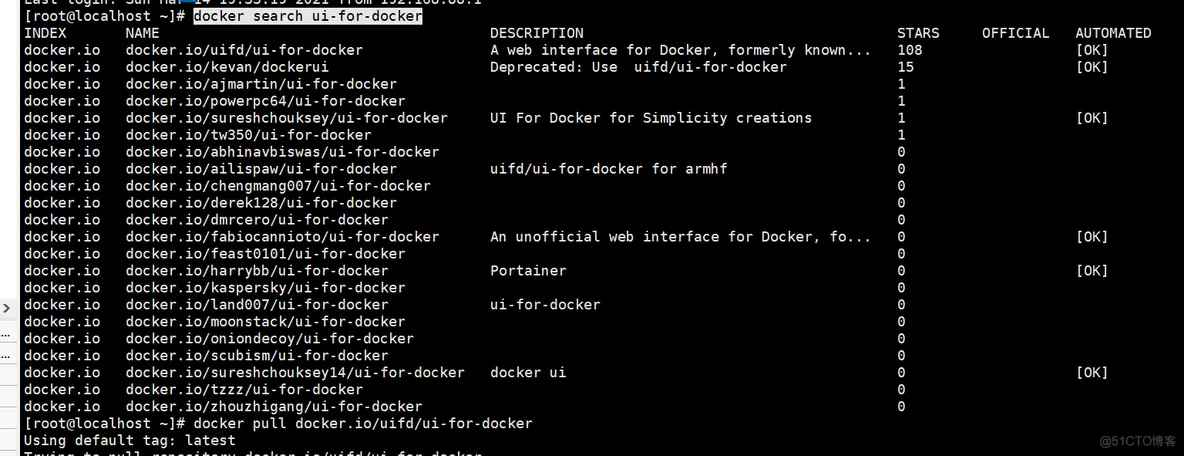Click docker.io/sureshchouksey/ui-for-docker name

point(286,118)
